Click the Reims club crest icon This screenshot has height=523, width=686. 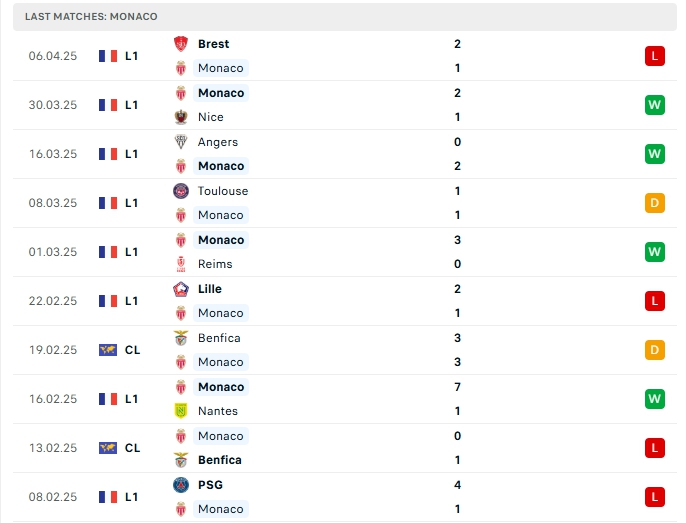coord(181,264)
